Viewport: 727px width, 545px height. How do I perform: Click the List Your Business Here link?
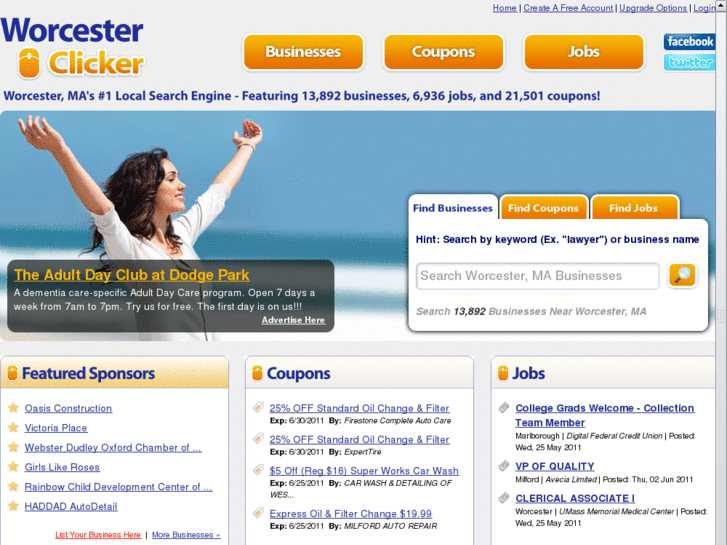pyautogui.click(x=98, y=535)
